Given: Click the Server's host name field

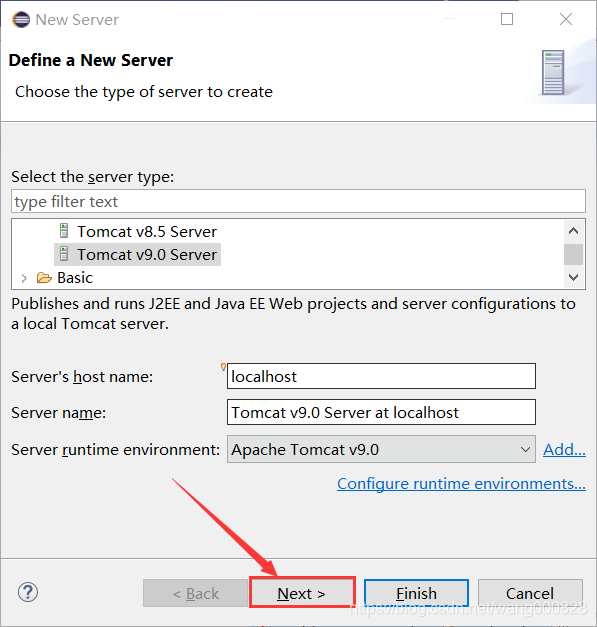Looking at the screenshot, I should 381,376.
